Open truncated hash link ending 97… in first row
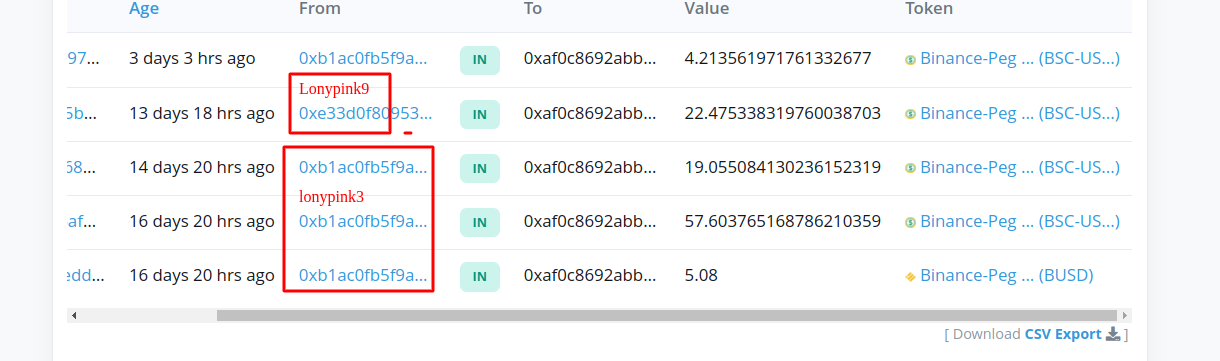 [x=83, y=59]
